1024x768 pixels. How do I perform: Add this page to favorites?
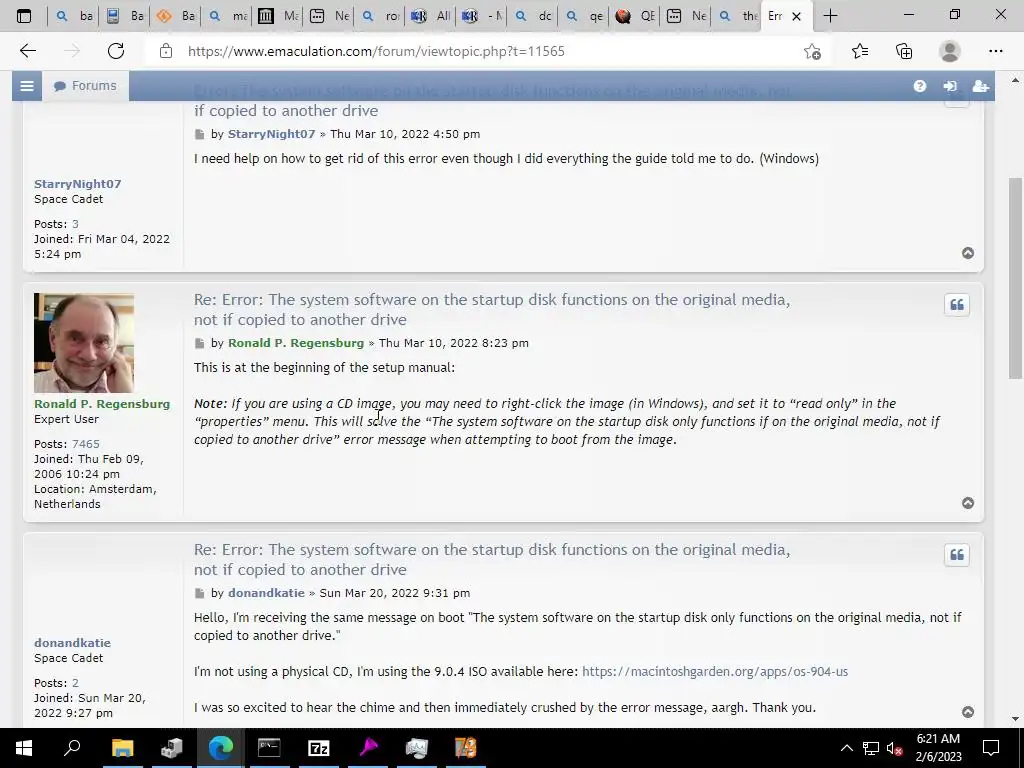812,51
